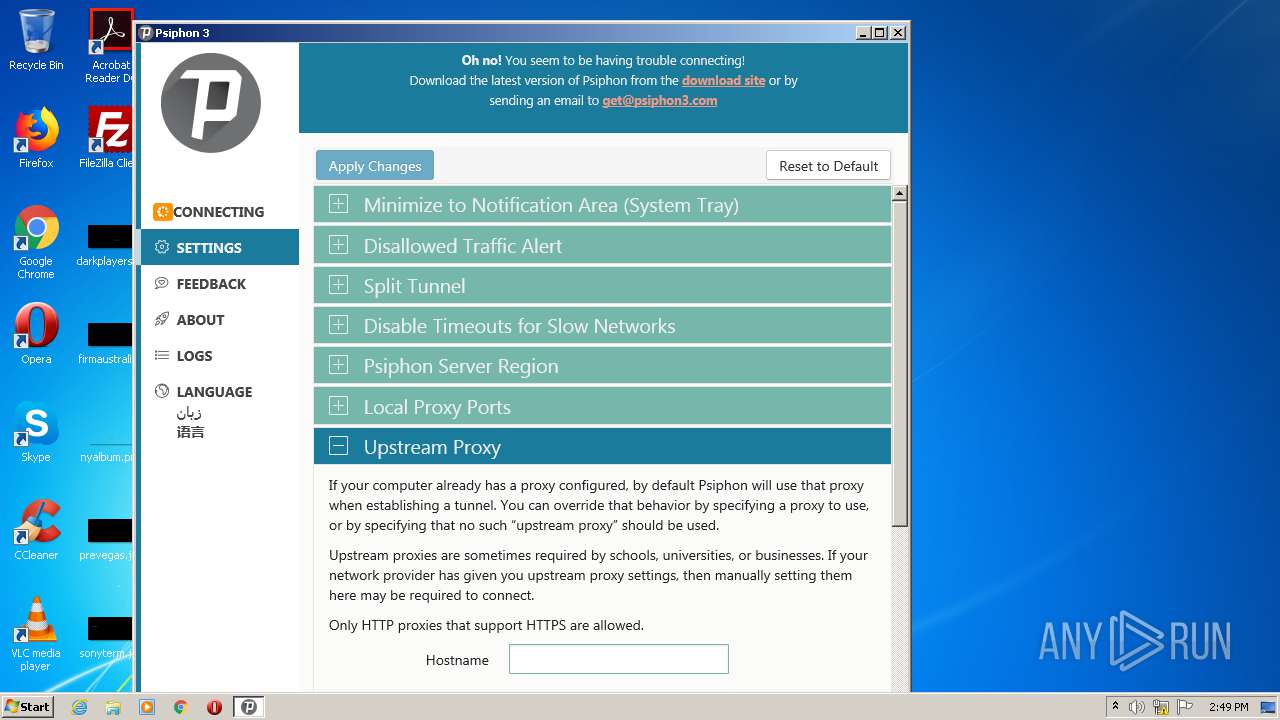Show hidden system tray icons
This screenshot has height=720, width=1280.
[x=1115, y=707]
